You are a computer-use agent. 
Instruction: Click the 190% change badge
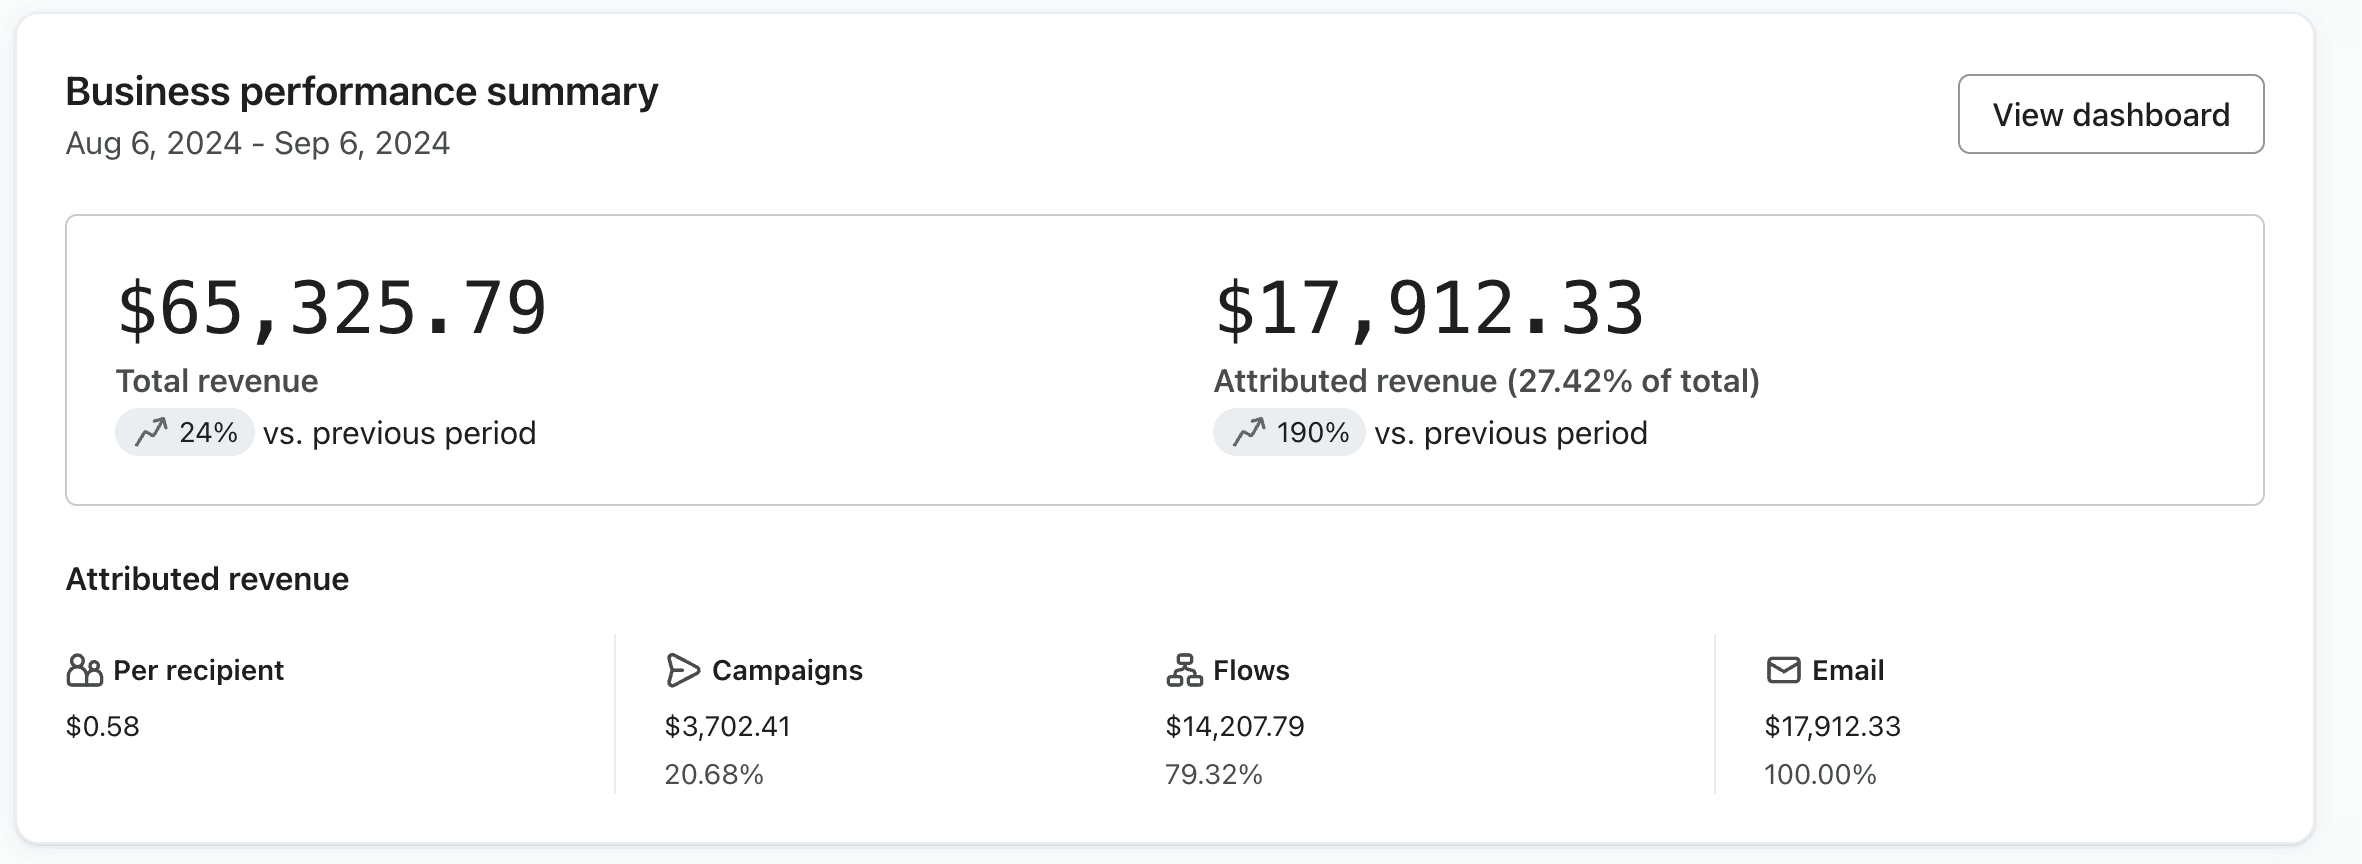pos(1289,433)
